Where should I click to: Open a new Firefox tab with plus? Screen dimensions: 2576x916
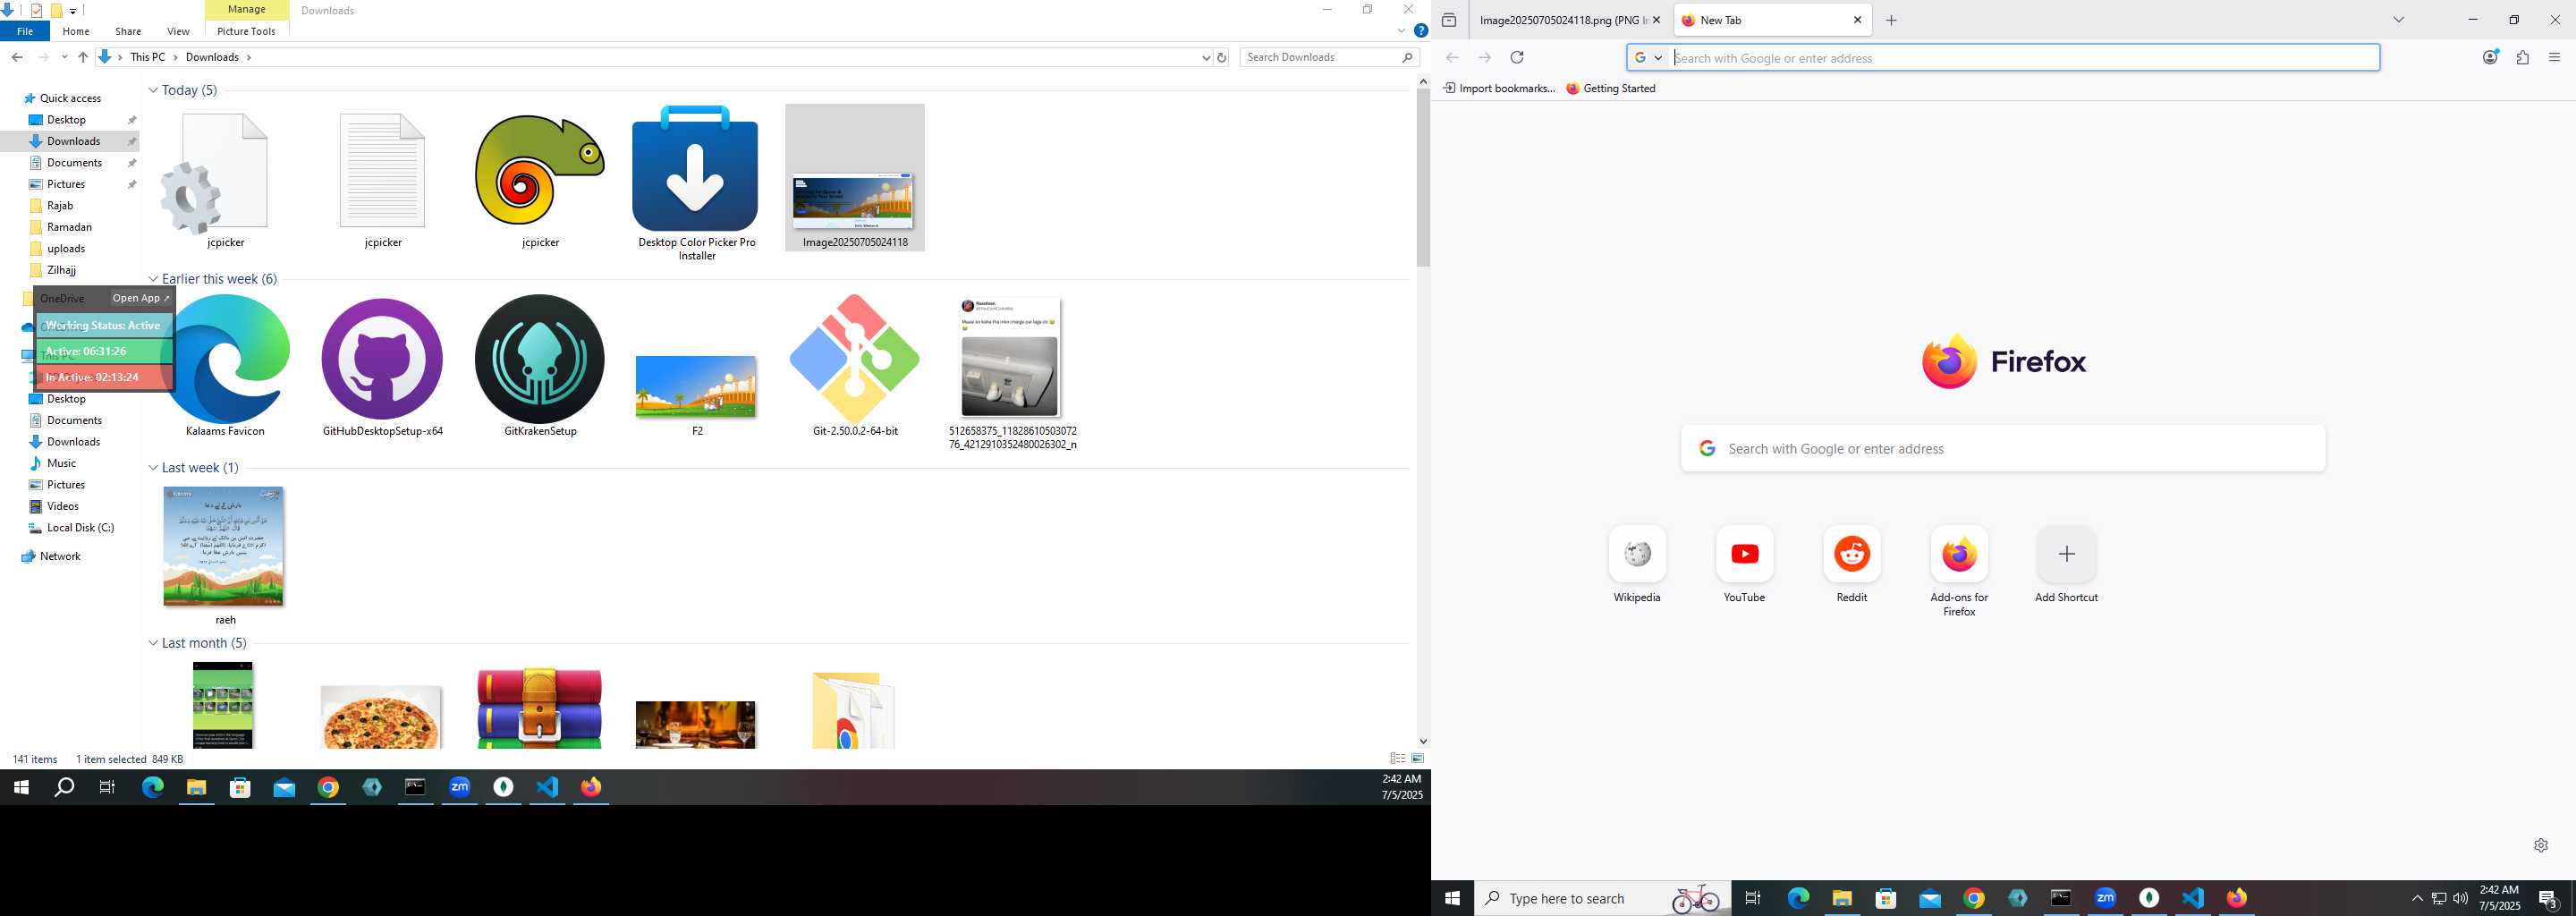coord(1891,20)
